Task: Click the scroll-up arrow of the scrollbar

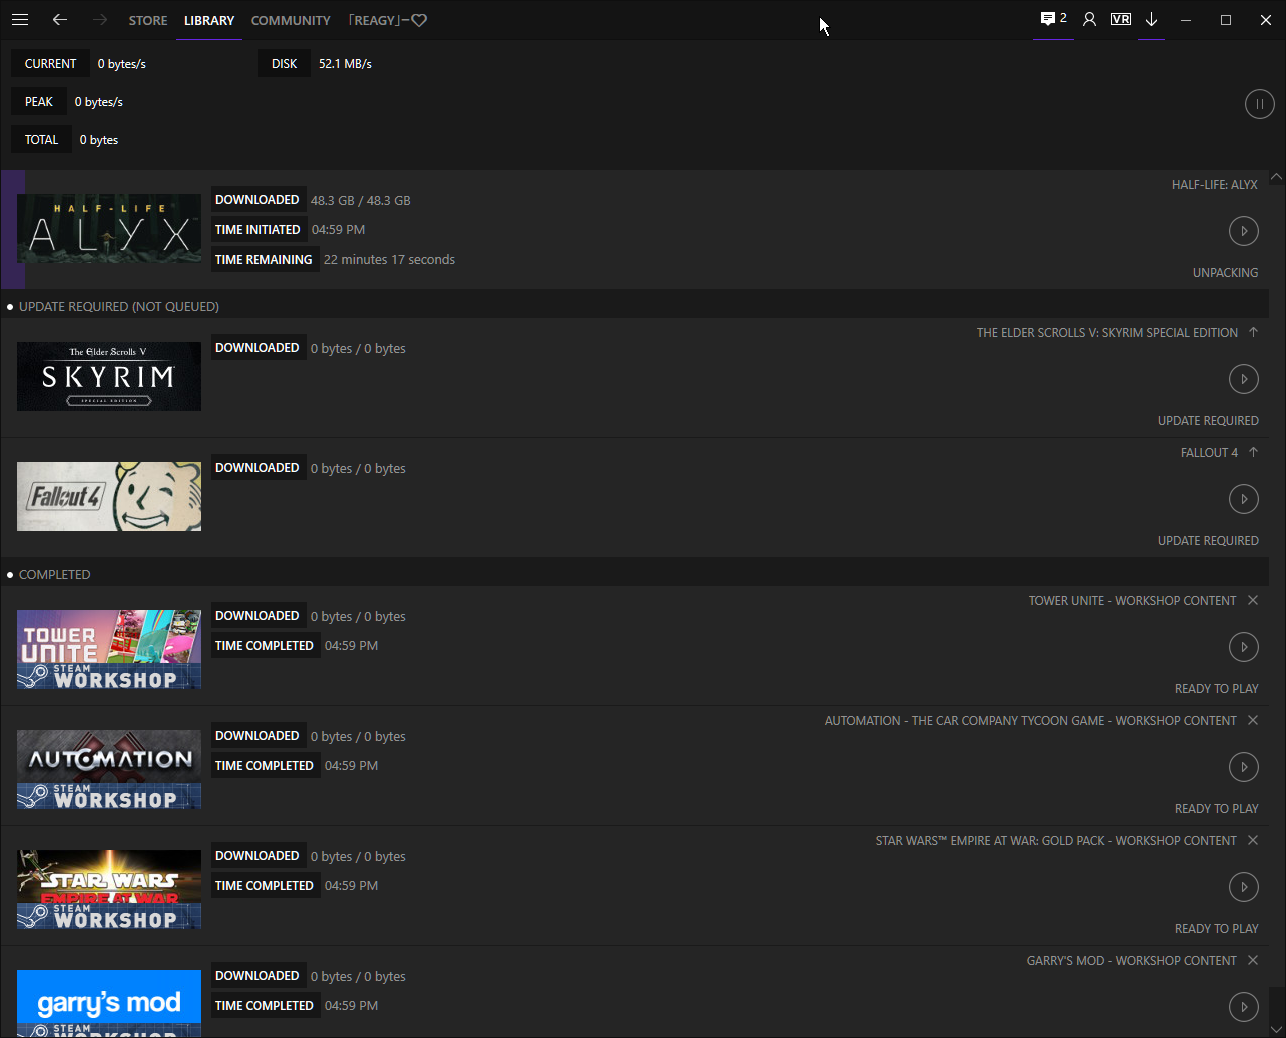Action: [x=1277, y=177]
